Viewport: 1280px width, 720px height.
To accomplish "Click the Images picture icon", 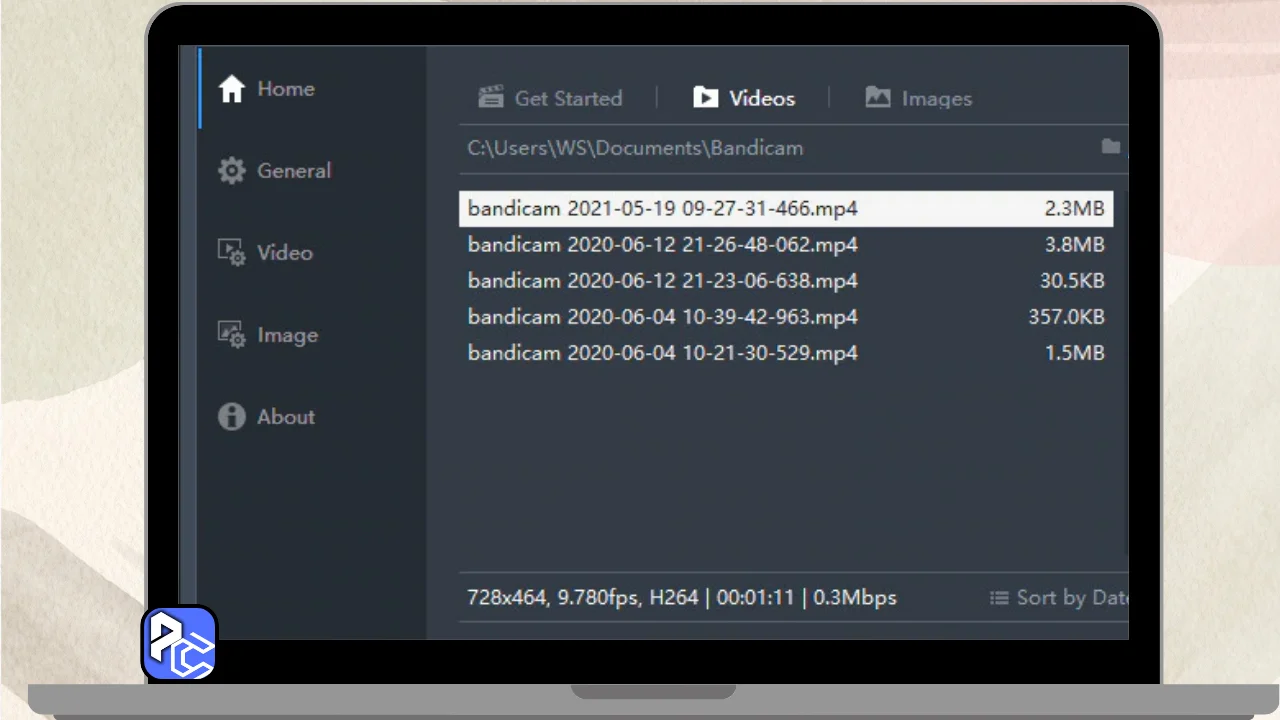I will (878, 98).
